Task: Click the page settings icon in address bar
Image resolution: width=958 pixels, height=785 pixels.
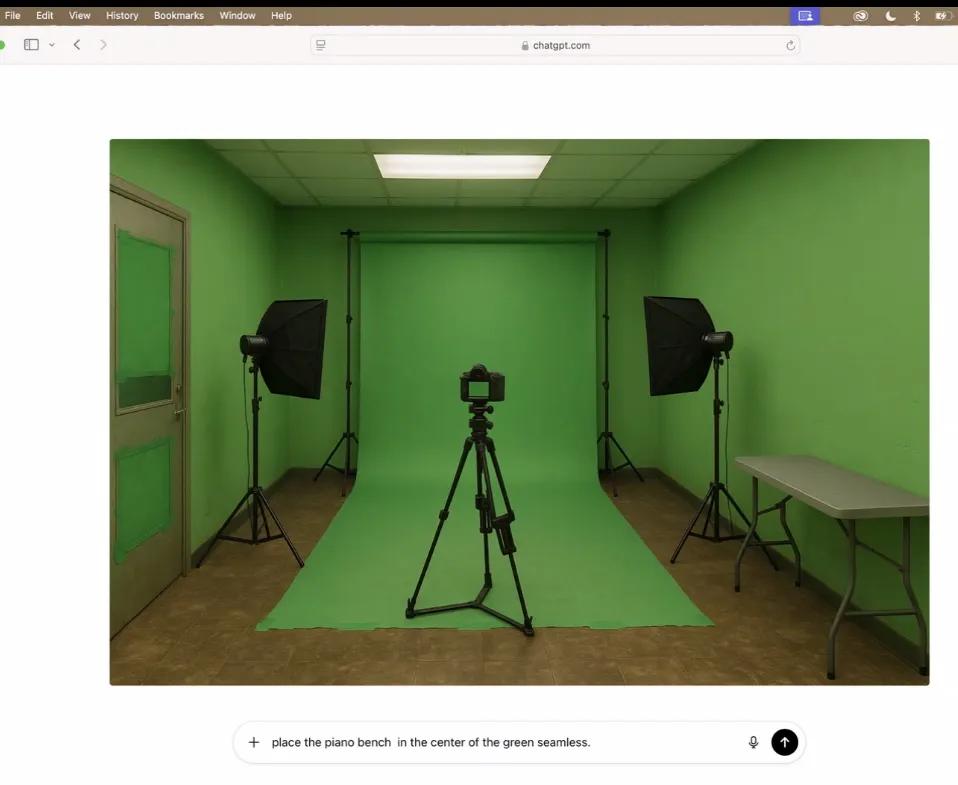Action: (x=319, y=44)
